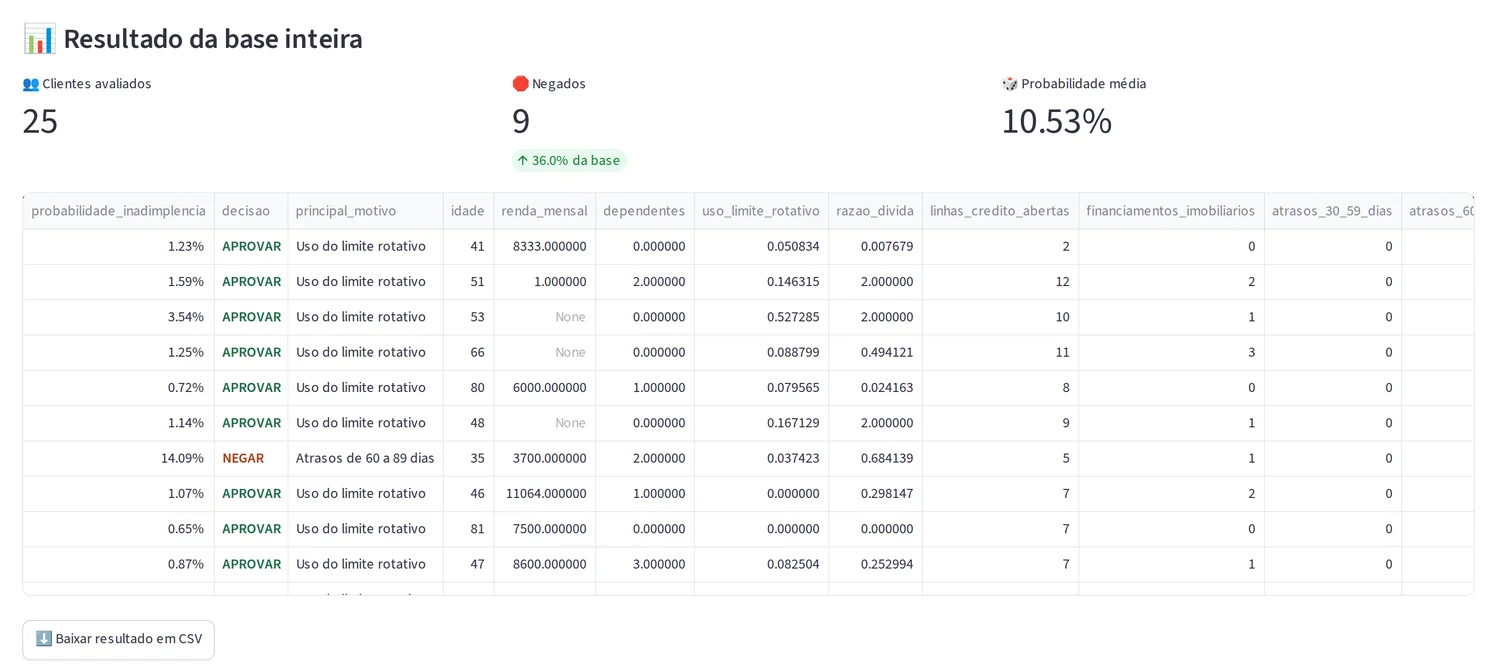Click the age 80 cell
Image resolution: width=1500 pixels, height=671 pixels.
coord(468,387)
